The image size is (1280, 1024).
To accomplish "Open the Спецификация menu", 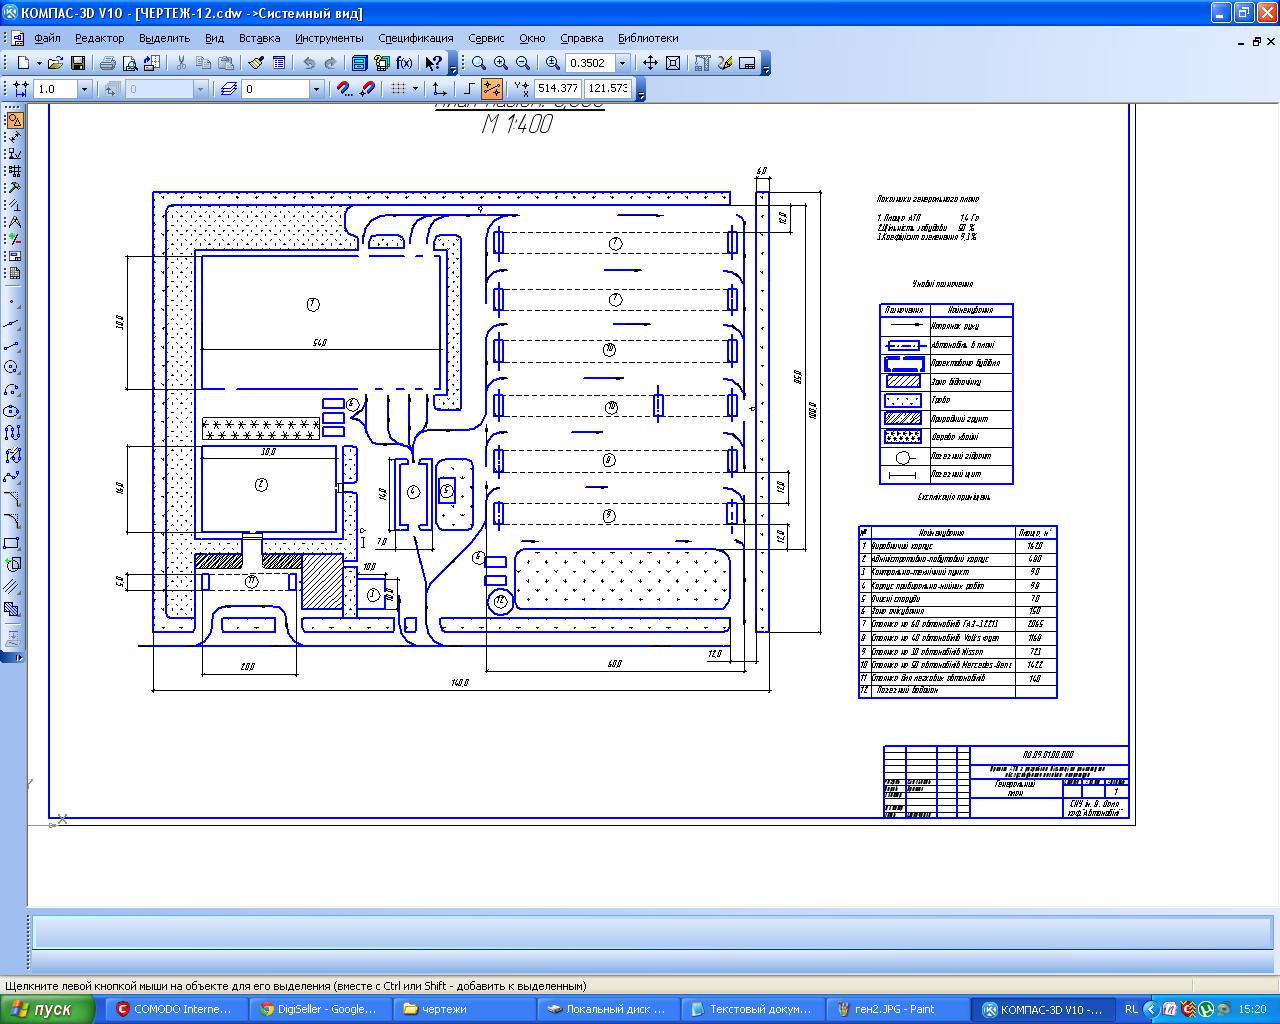I will pos(415,38).
